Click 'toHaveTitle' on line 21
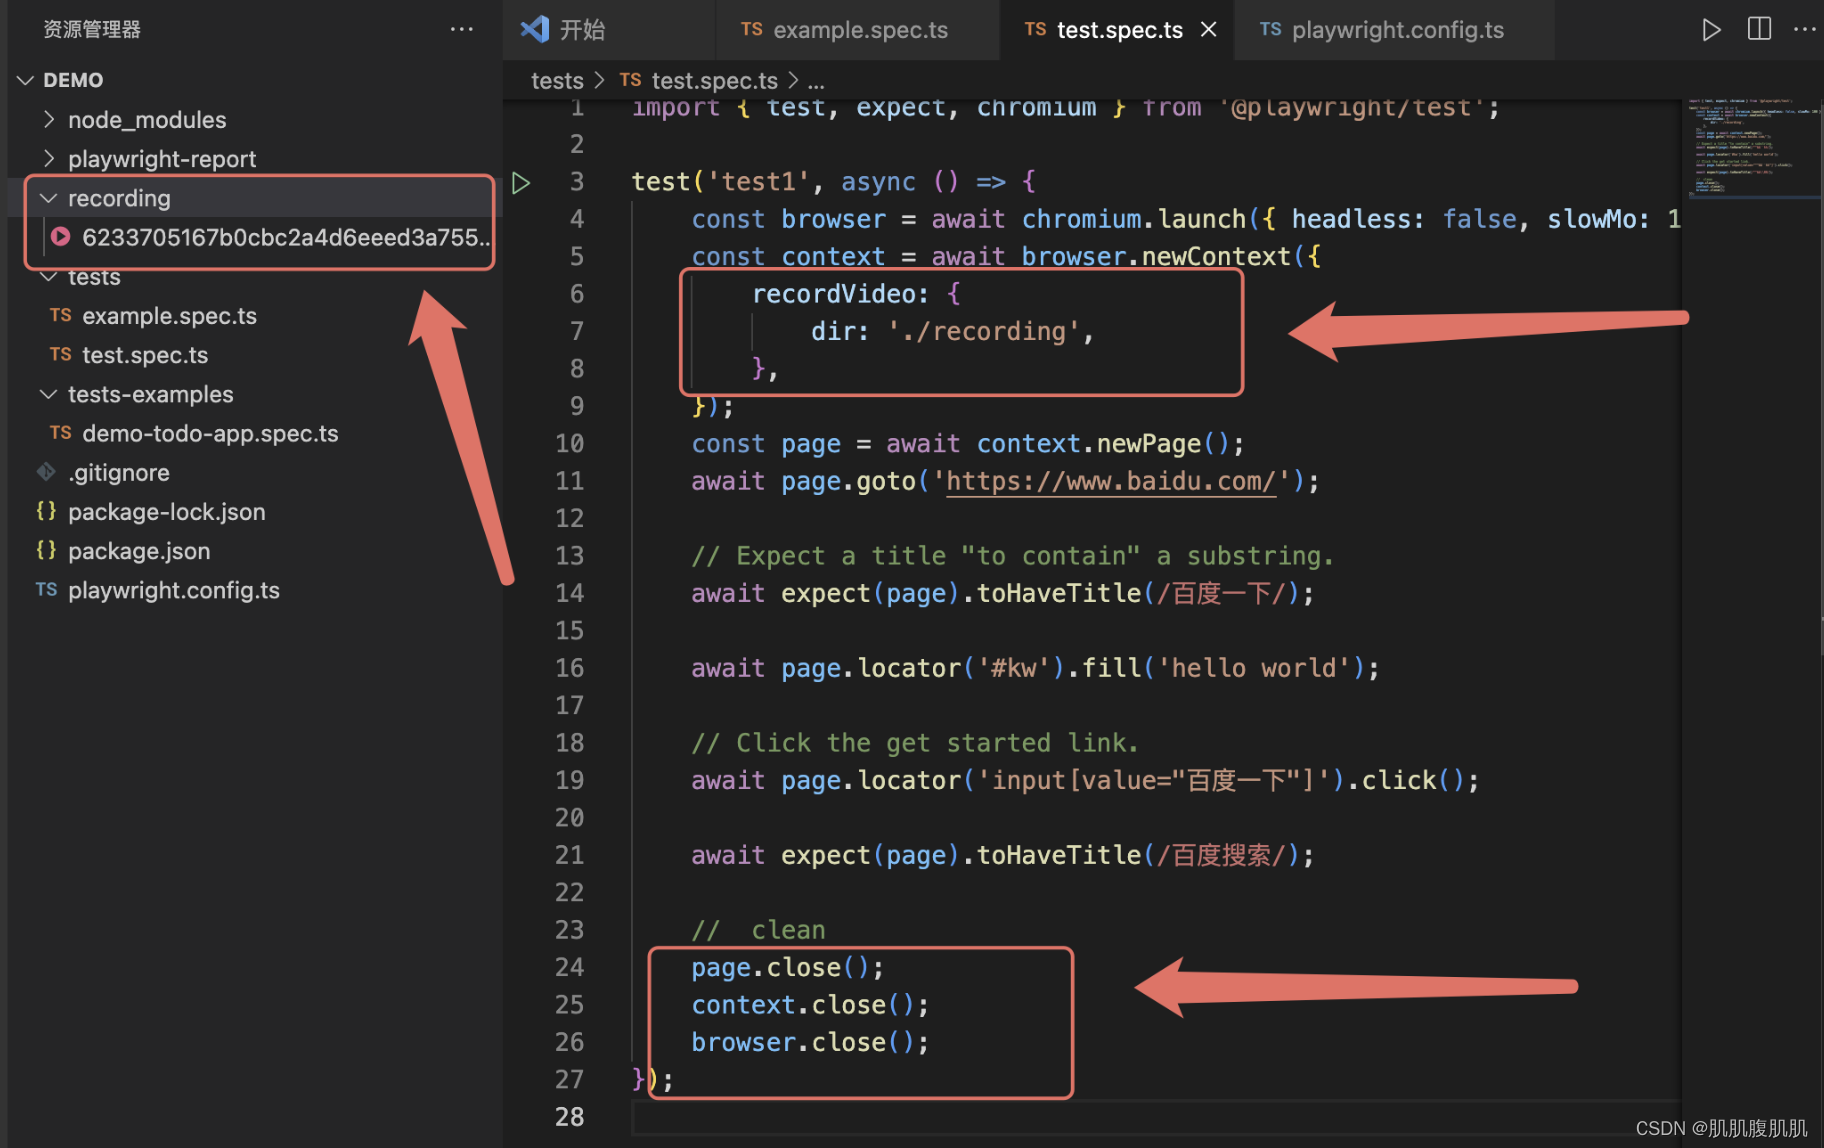Screen dimensions: 1824x1148 pyautogui.click(x=1058, y=855)
